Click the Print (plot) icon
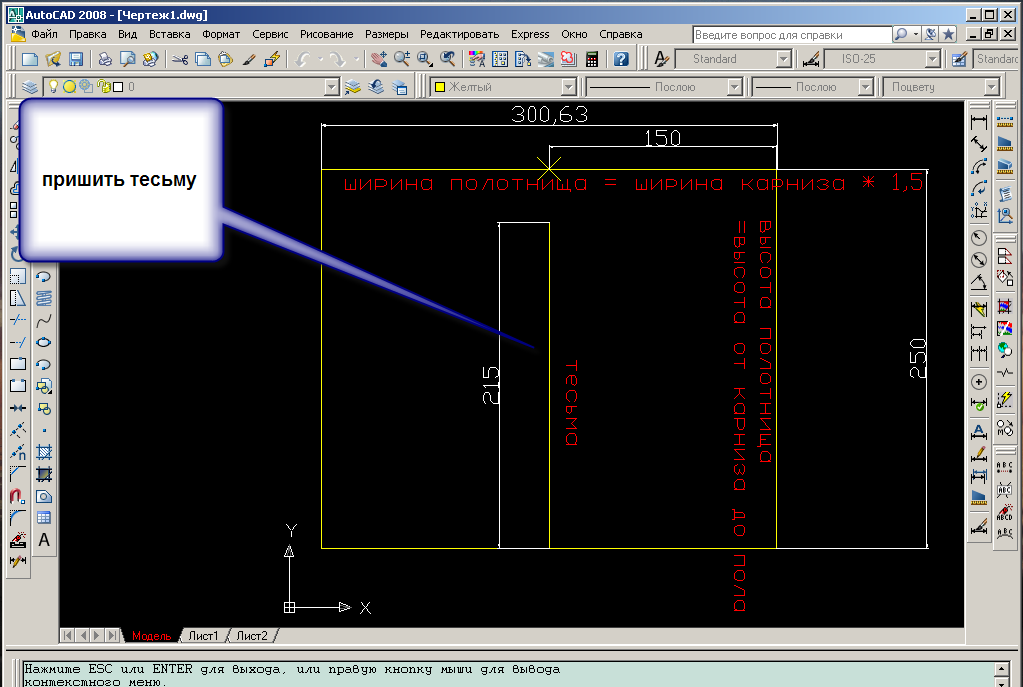The image size is (1023, 687). 104,60
